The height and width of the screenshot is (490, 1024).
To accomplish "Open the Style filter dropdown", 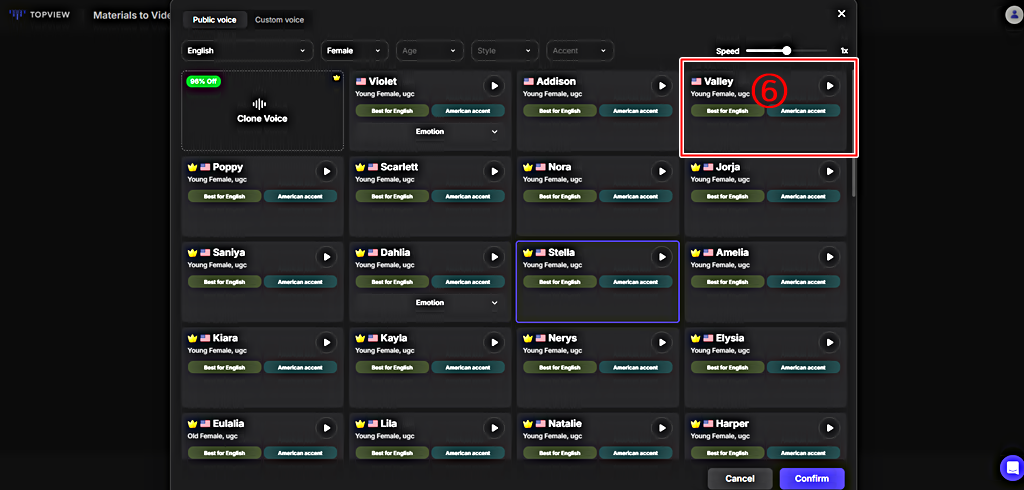I will tap(504, 50).
